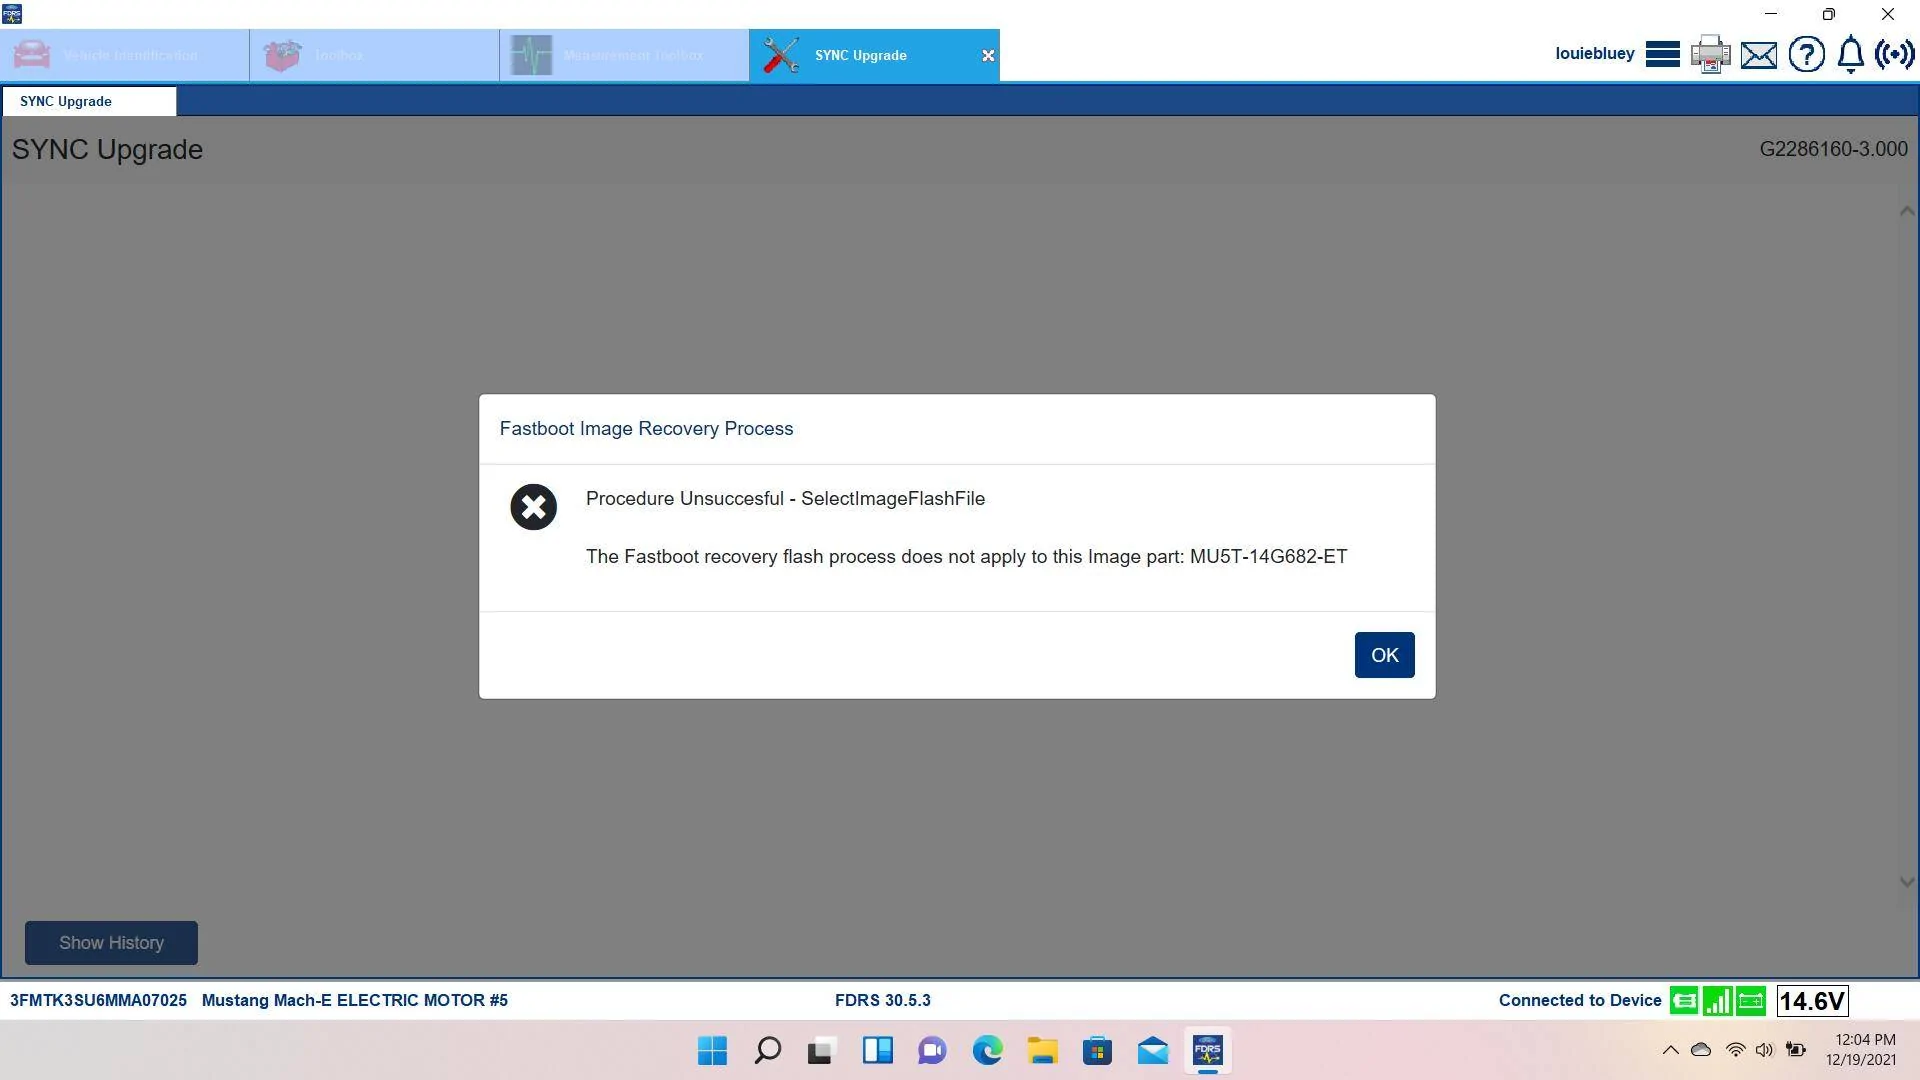Open File Explorer from the taskbar
The image size is (1920, 1080).
1042,1051
